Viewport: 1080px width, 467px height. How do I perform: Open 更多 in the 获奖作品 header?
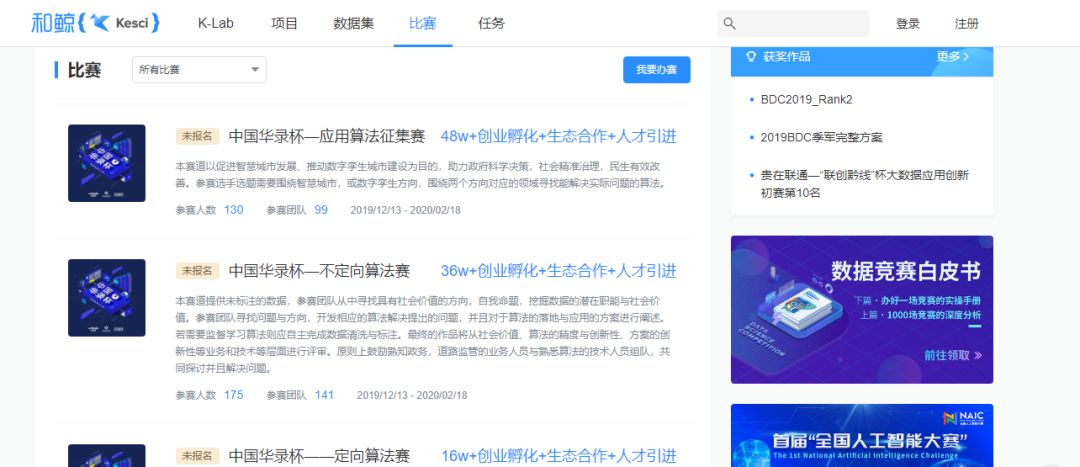coord(953,56)
